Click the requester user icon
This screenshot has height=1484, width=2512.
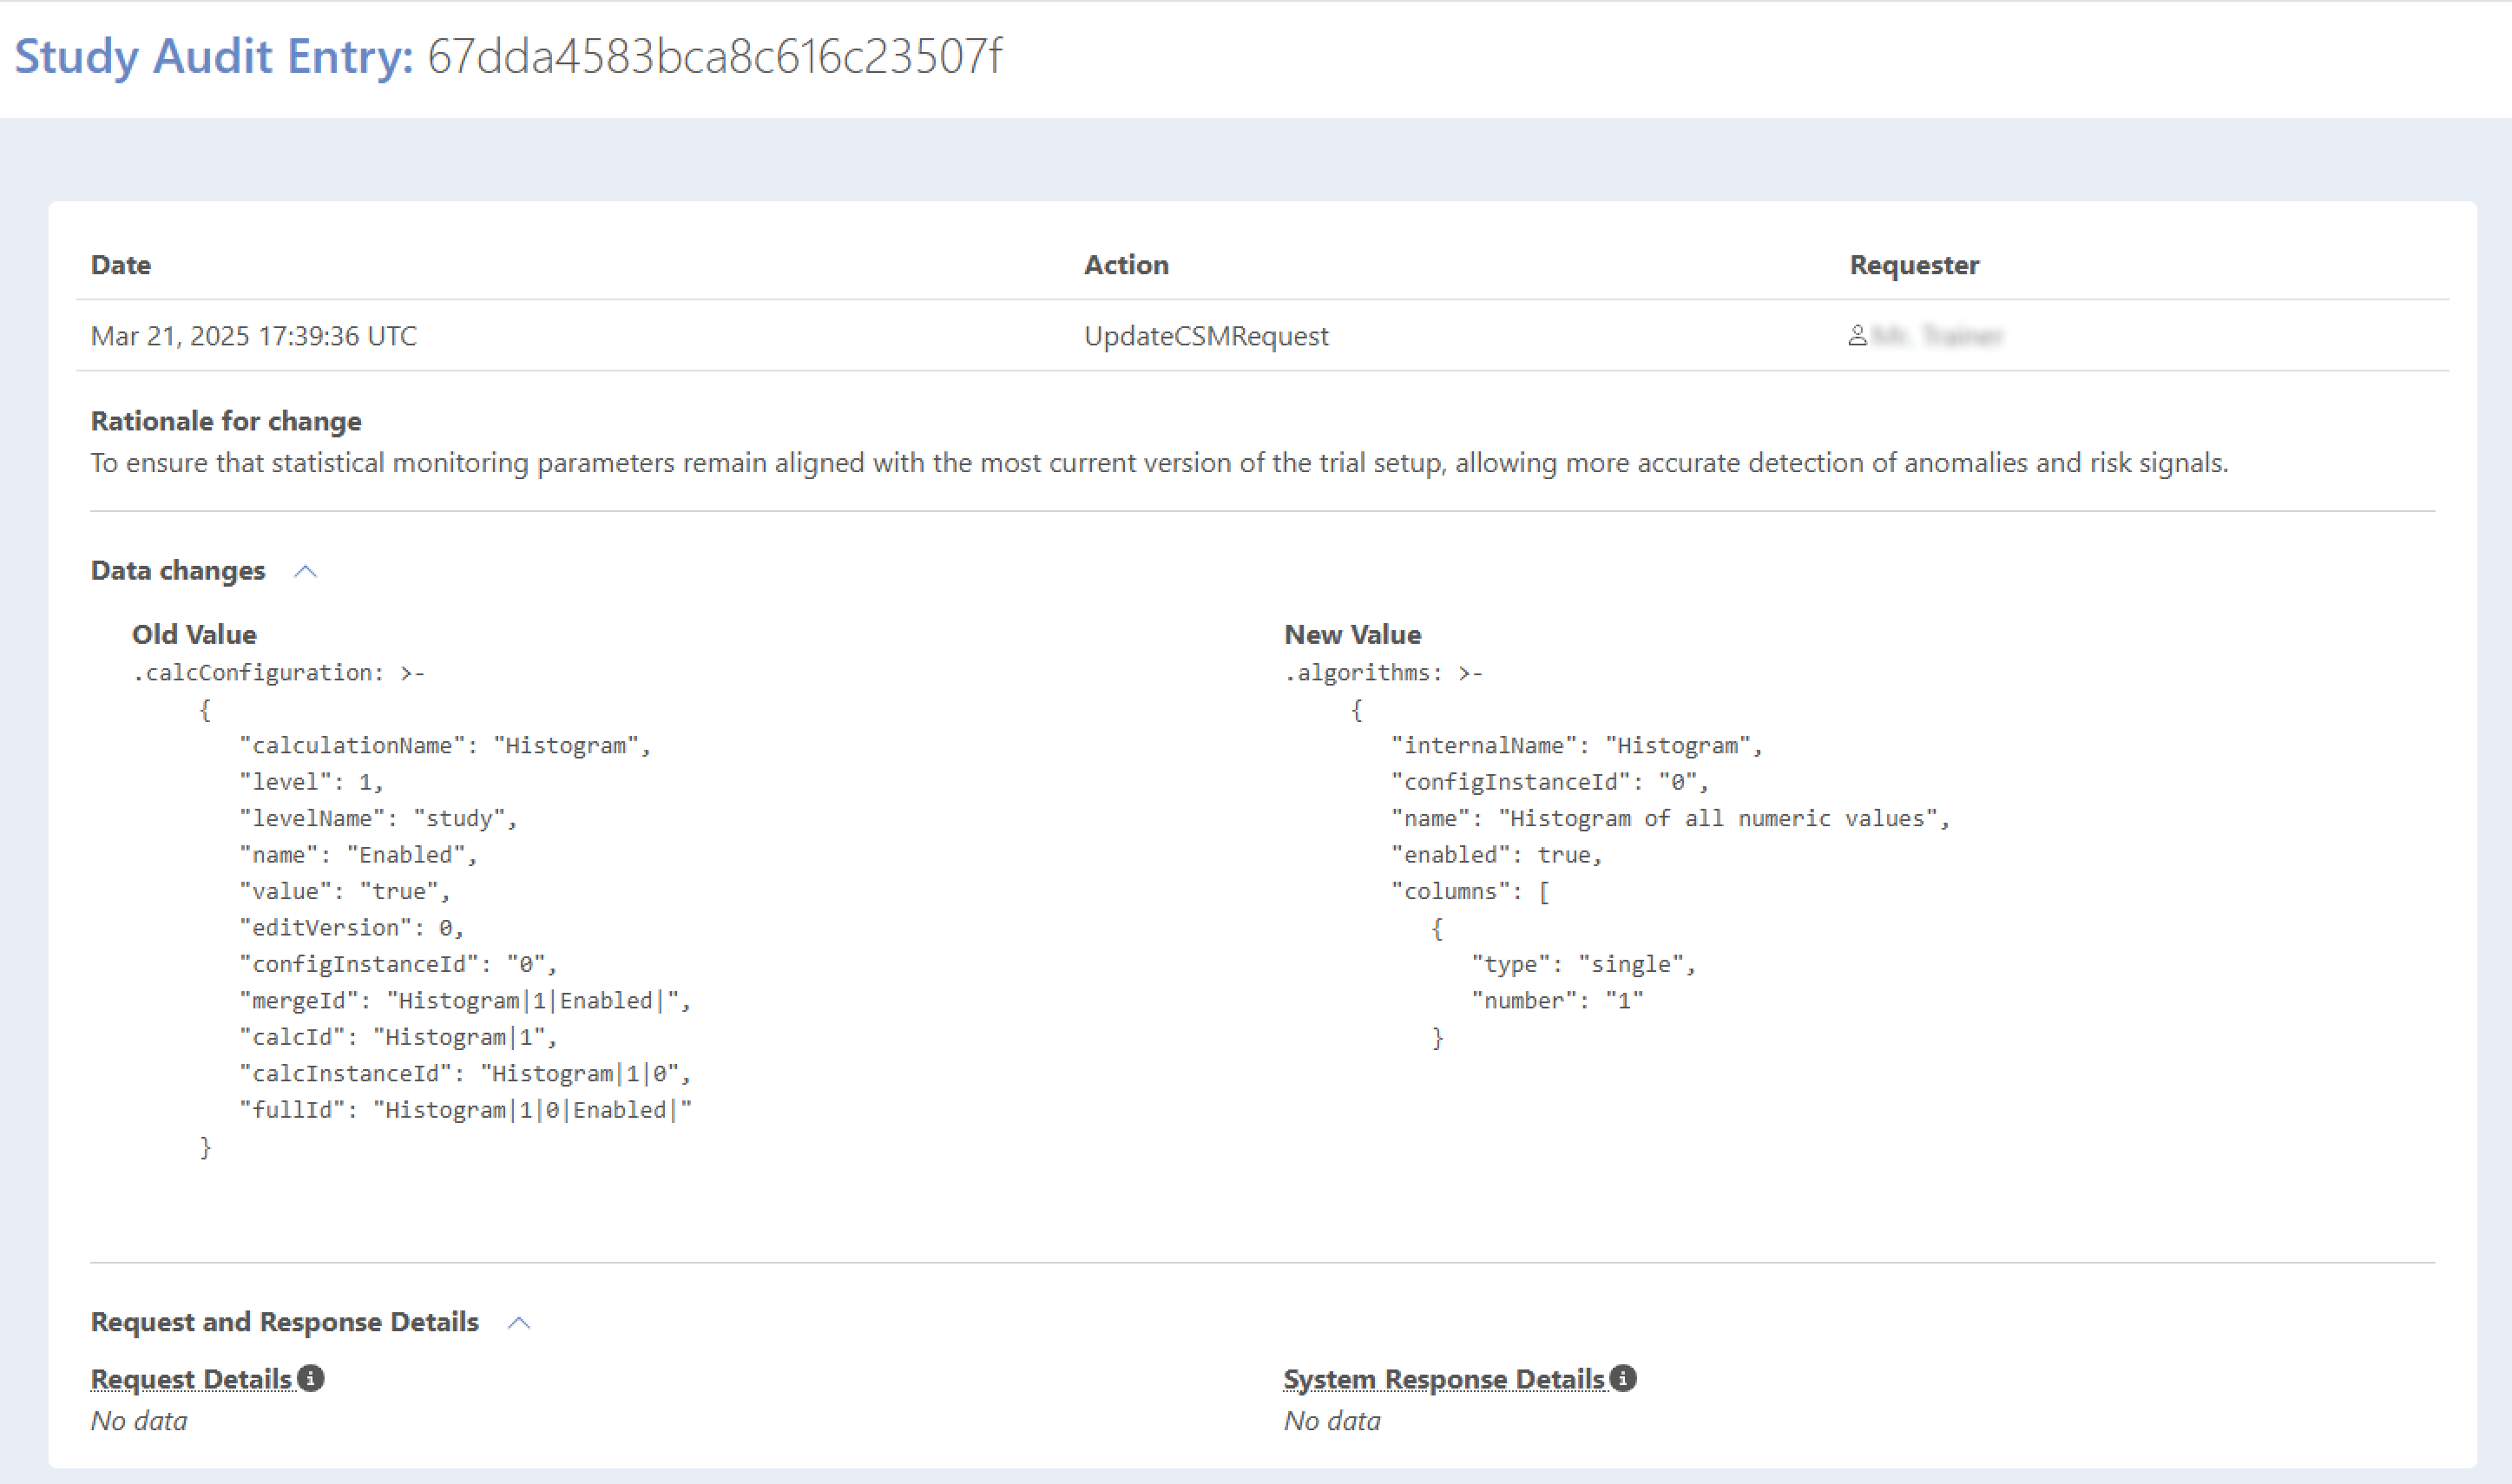click(1857, 336)
